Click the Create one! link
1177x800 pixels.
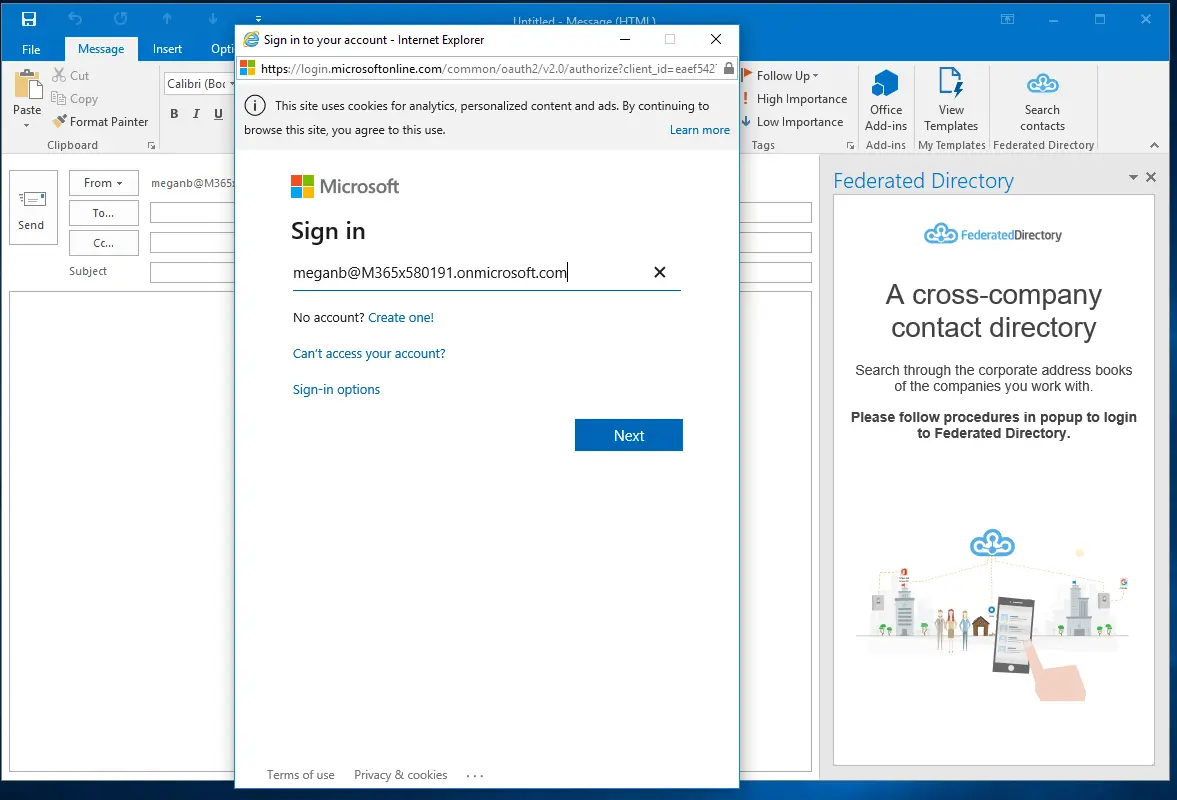401,317
